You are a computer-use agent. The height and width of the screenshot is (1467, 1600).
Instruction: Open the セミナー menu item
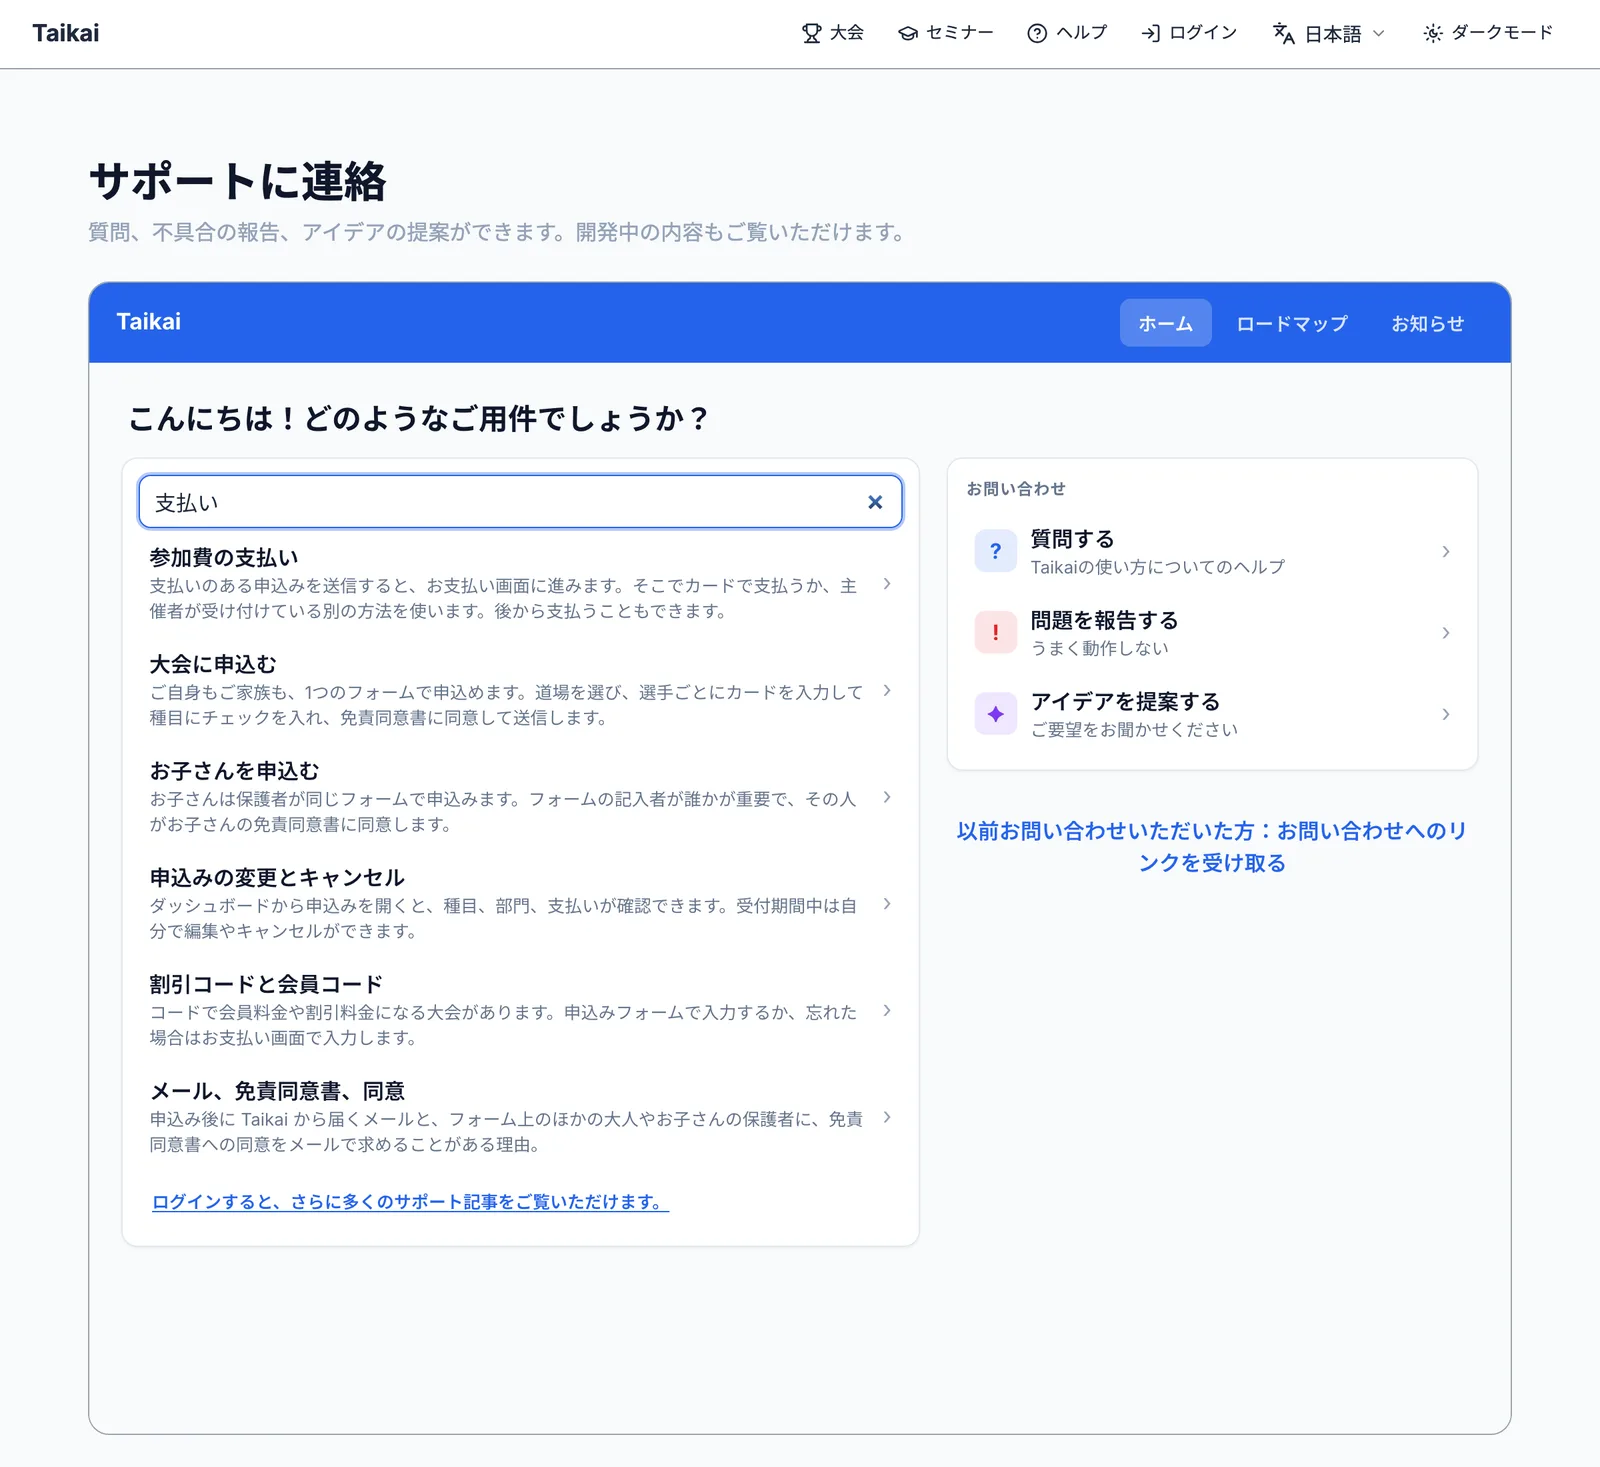pyautogui.click(x=946, y=33)
